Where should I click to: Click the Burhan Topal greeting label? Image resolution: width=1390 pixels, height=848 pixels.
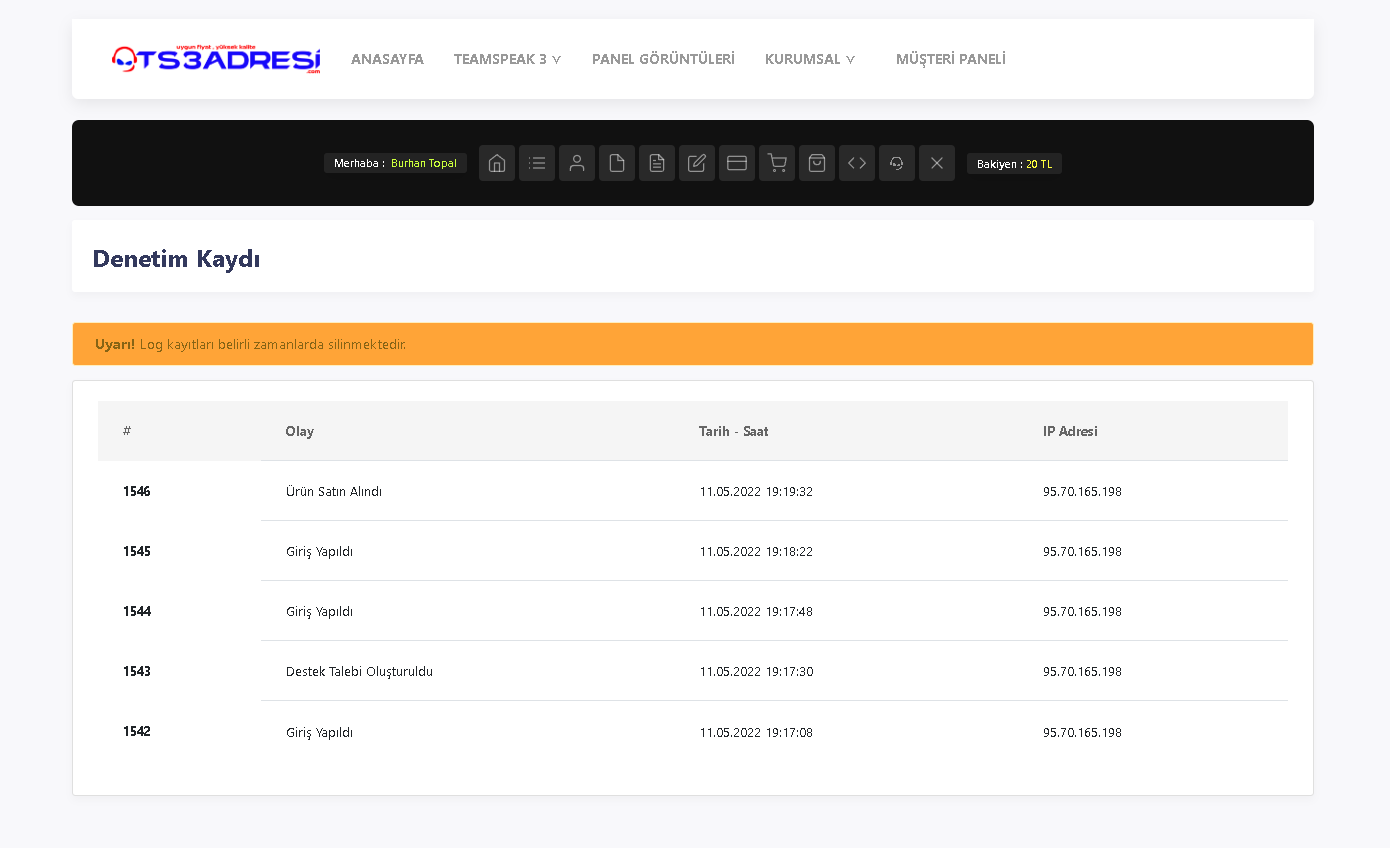(x=395, y=163)
